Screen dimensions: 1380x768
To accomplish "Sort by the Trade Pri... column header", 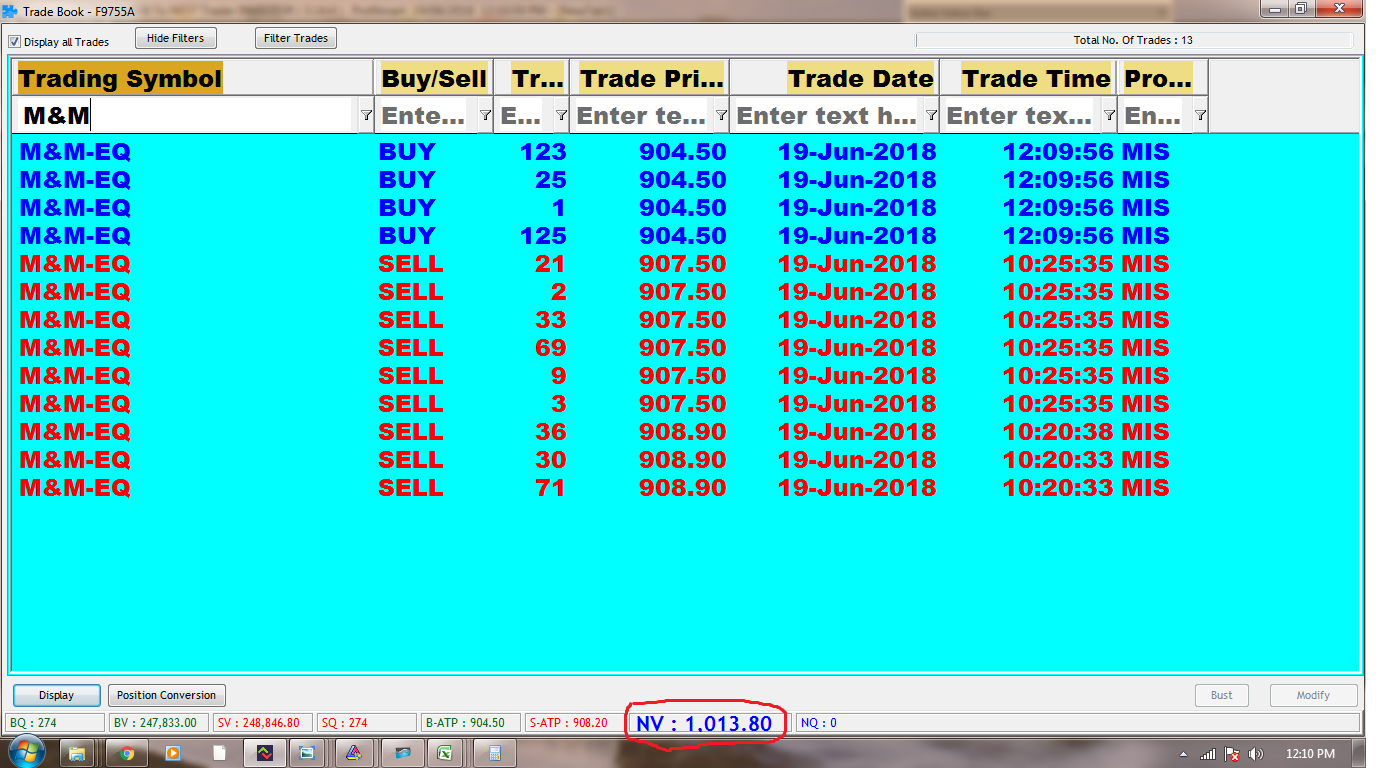I will (650, 78).
